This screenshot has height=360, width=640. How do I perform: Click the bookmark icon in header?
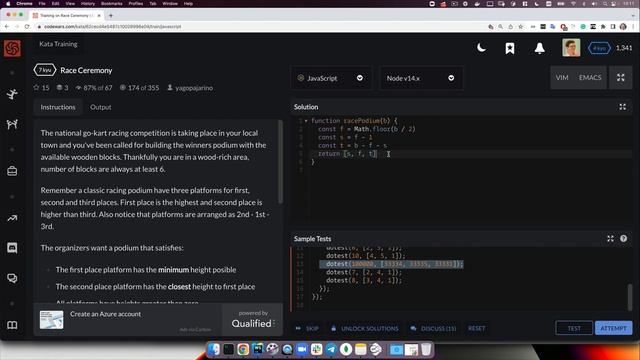coord(510,48)
